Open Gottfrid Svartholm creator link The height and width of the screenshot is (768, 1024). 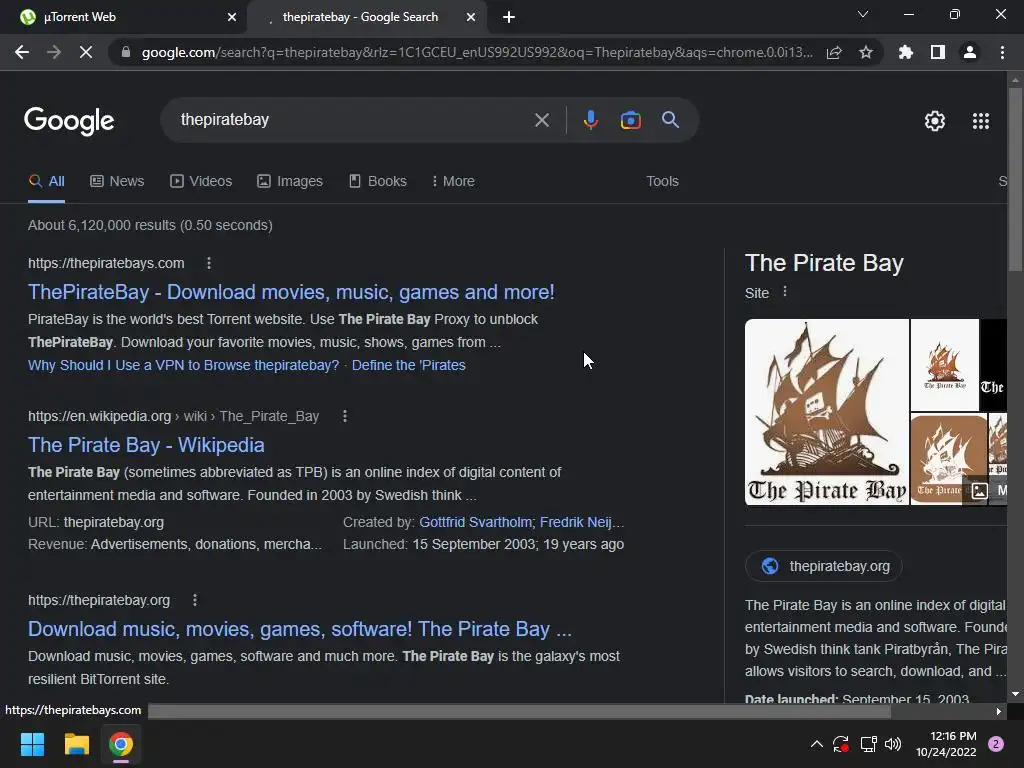475,522
